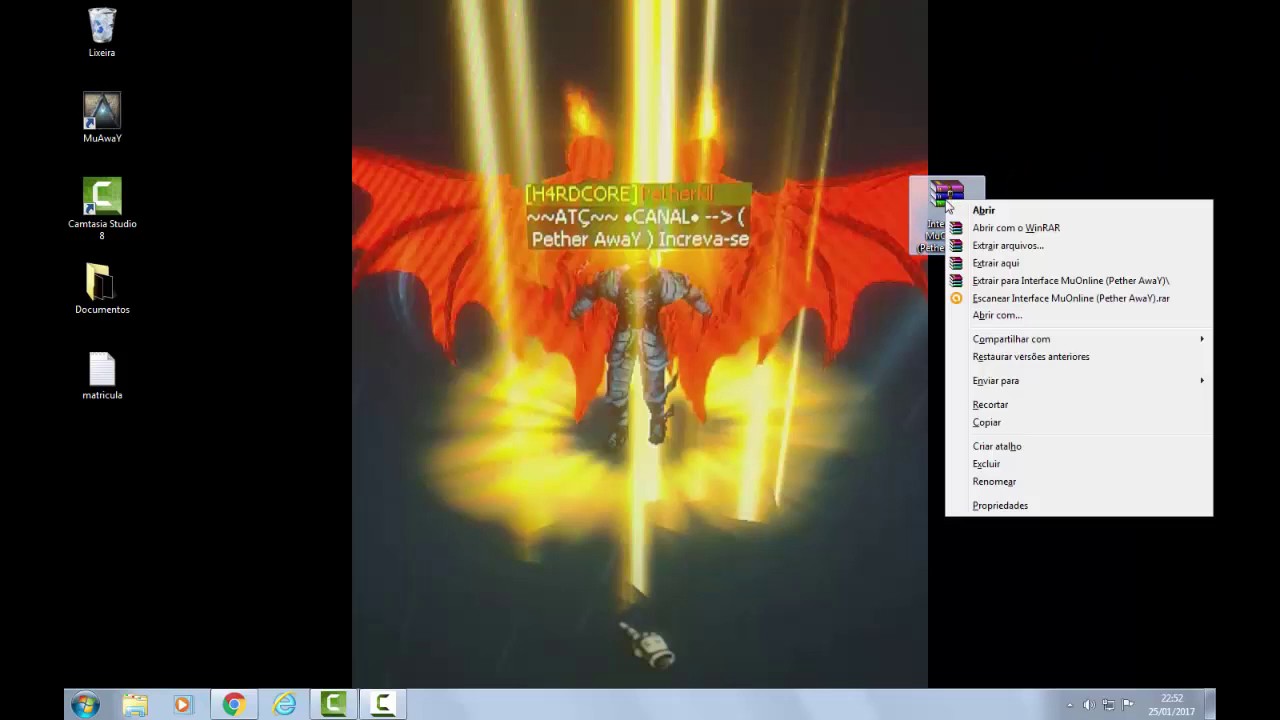1280x720 pixels.
Task: Open Windows Media Player from taskbar
Action: tap(182, 705)
